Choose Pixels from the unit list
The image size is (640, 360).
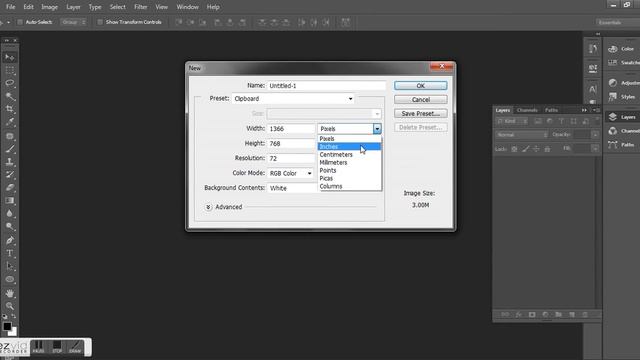[x=349, y=139]
